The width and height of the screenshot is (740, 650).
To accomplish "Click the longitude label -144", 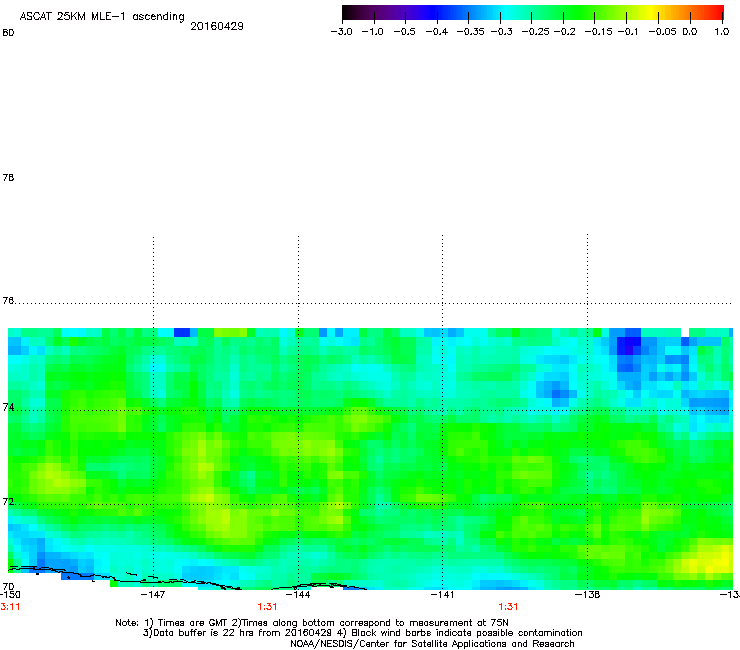I will 298,595.
